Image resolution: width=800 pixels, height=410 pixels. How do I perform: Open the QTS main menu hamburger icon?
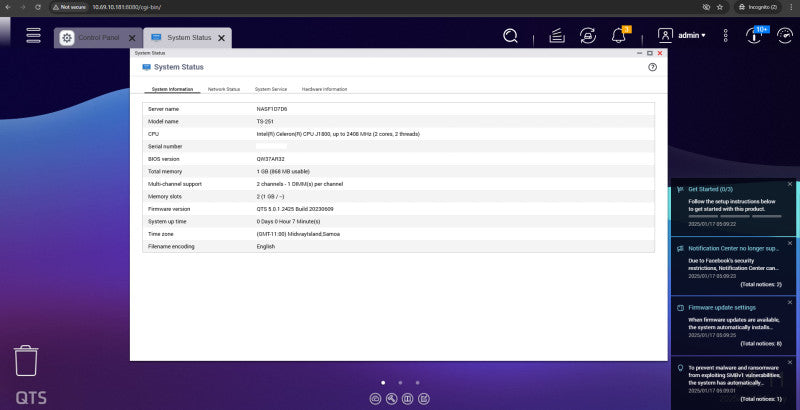[34, 35]
